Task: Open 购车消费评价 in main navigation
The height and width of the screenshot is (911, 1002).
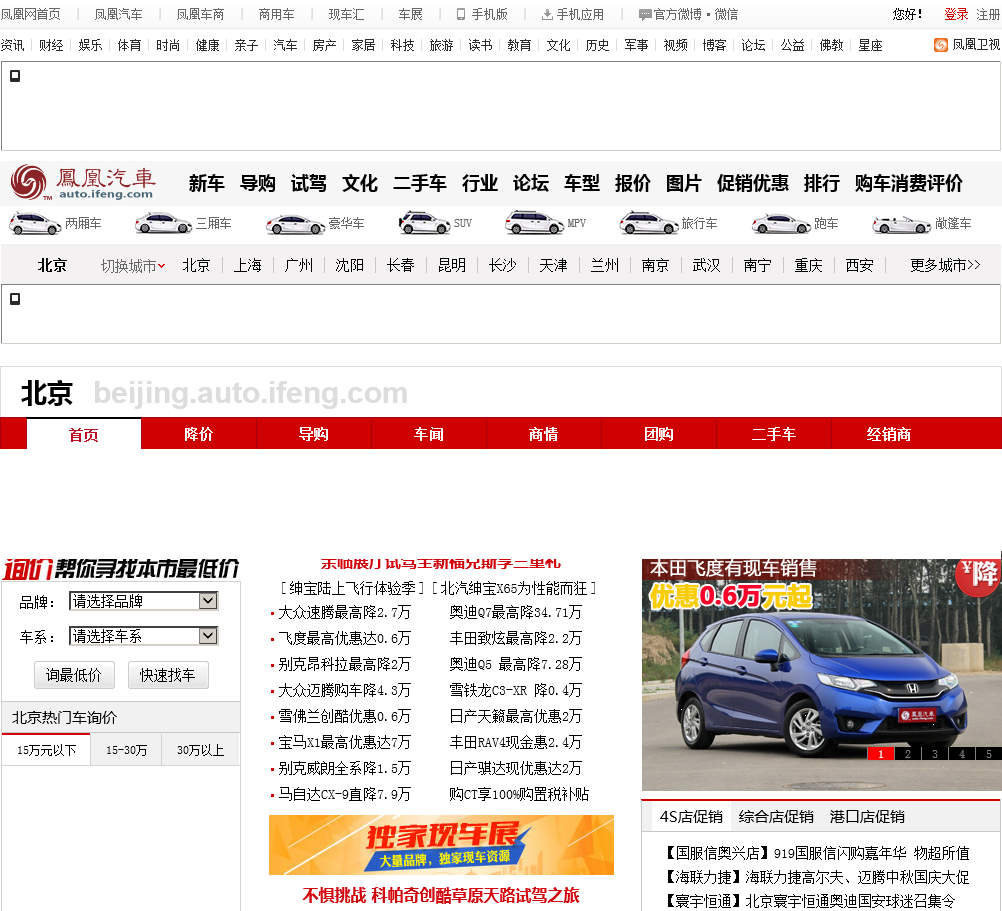Action: 909,183
